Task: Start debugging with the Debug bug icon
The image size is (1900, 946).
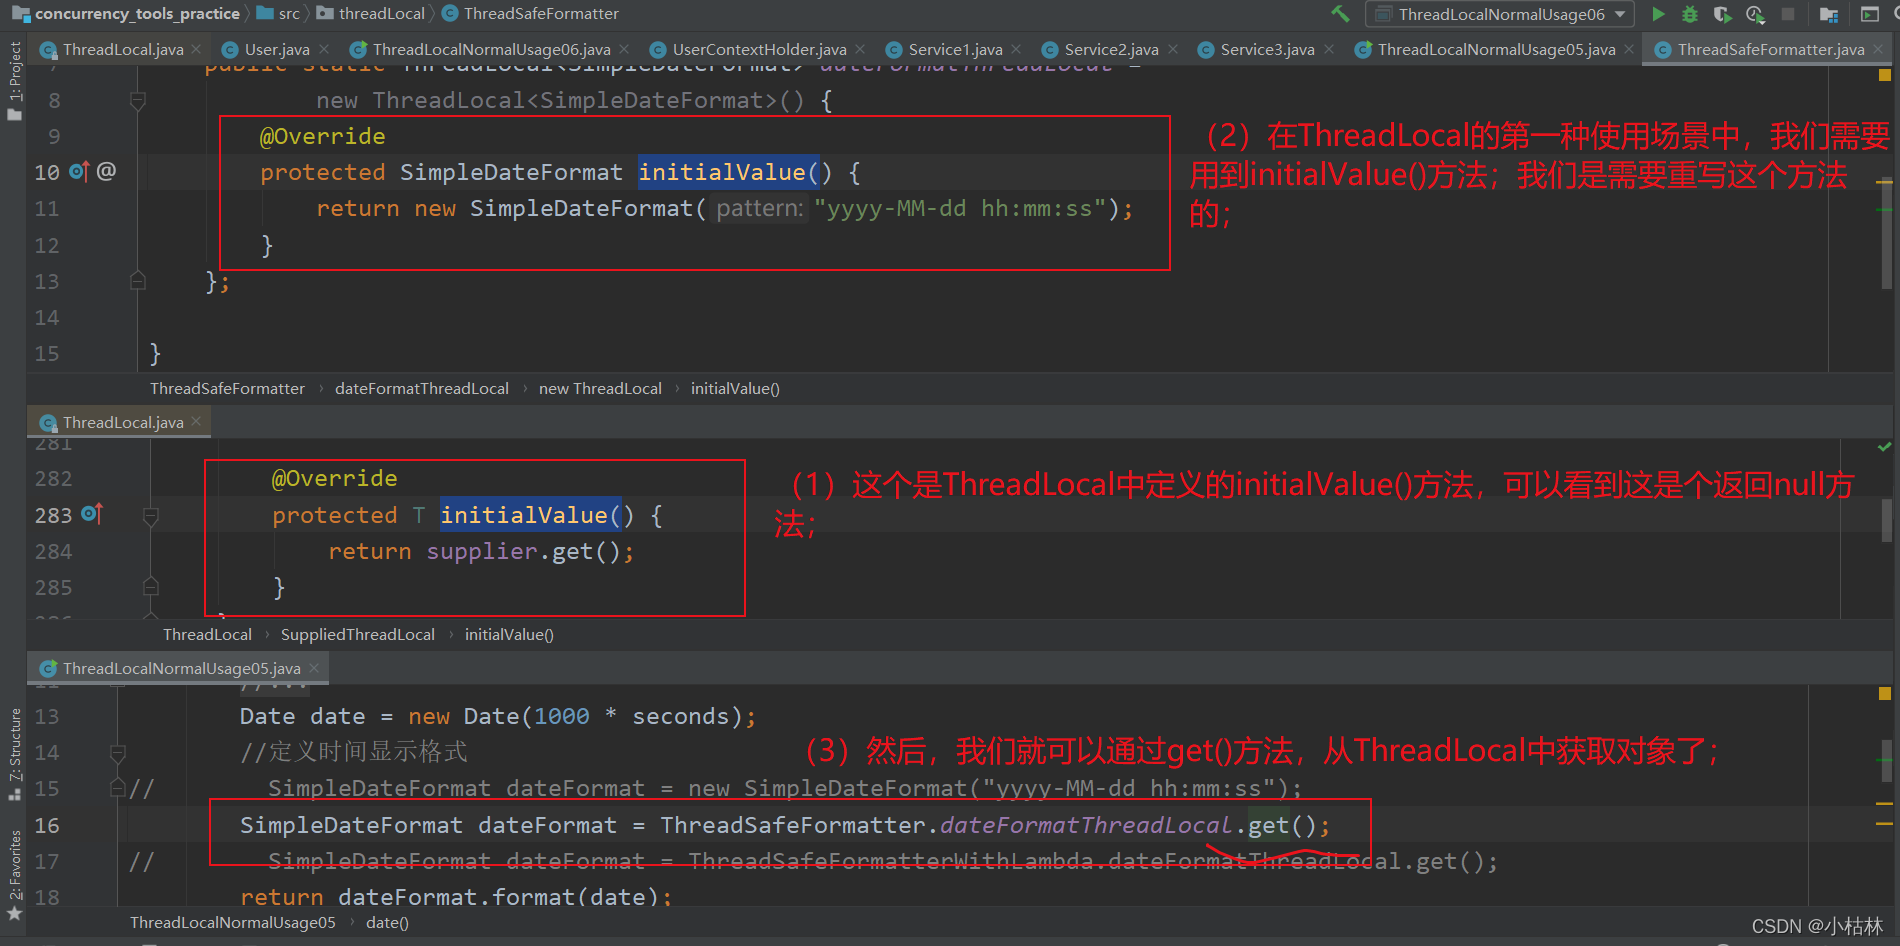Action: click(x=1689, y=14)
